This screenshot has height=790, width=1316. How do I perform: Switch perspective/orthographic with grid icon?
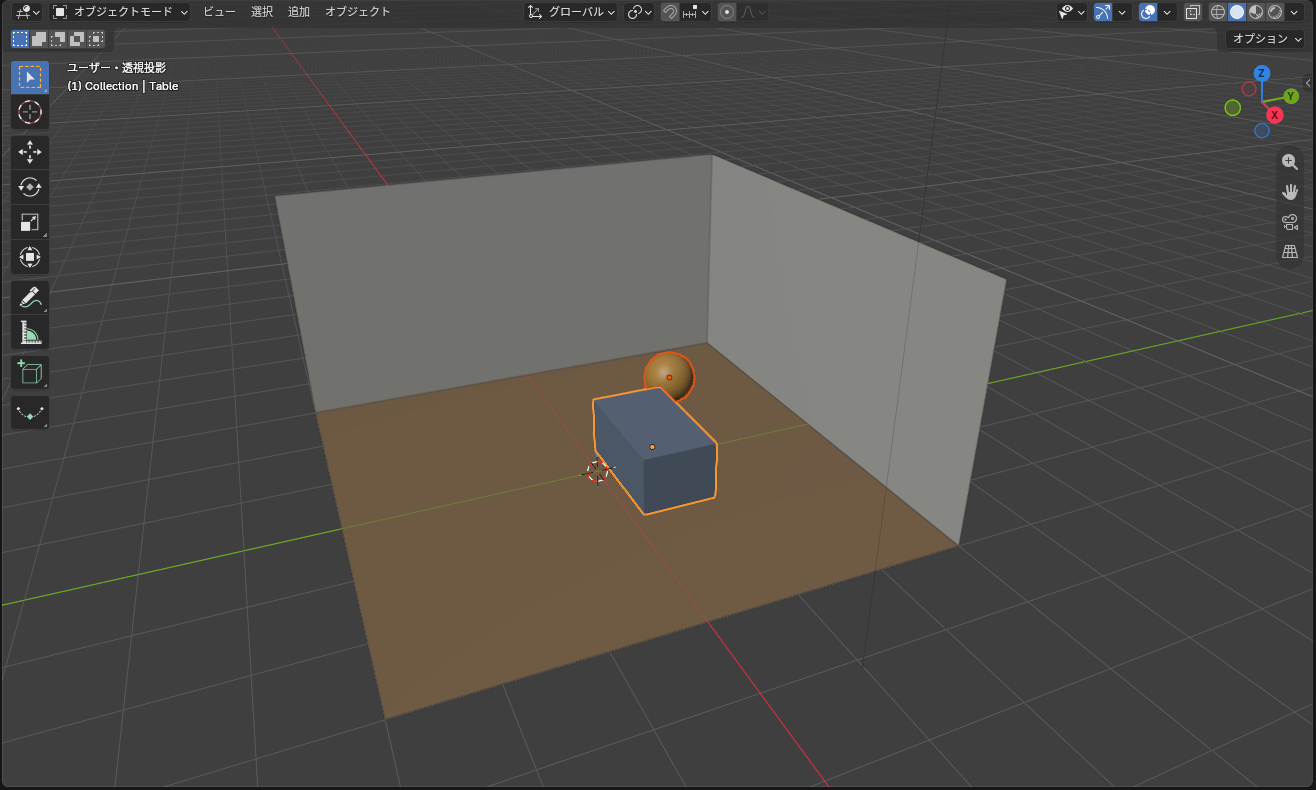tap(1290, 252)
